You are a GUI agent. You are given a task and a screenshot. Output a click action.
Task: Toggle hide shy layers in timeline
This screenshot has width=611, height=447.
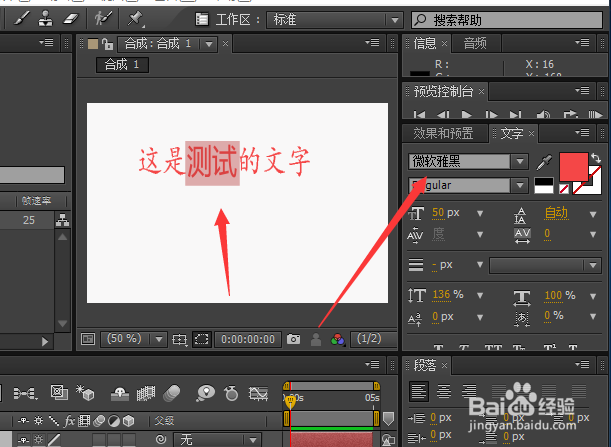point(120,394)
